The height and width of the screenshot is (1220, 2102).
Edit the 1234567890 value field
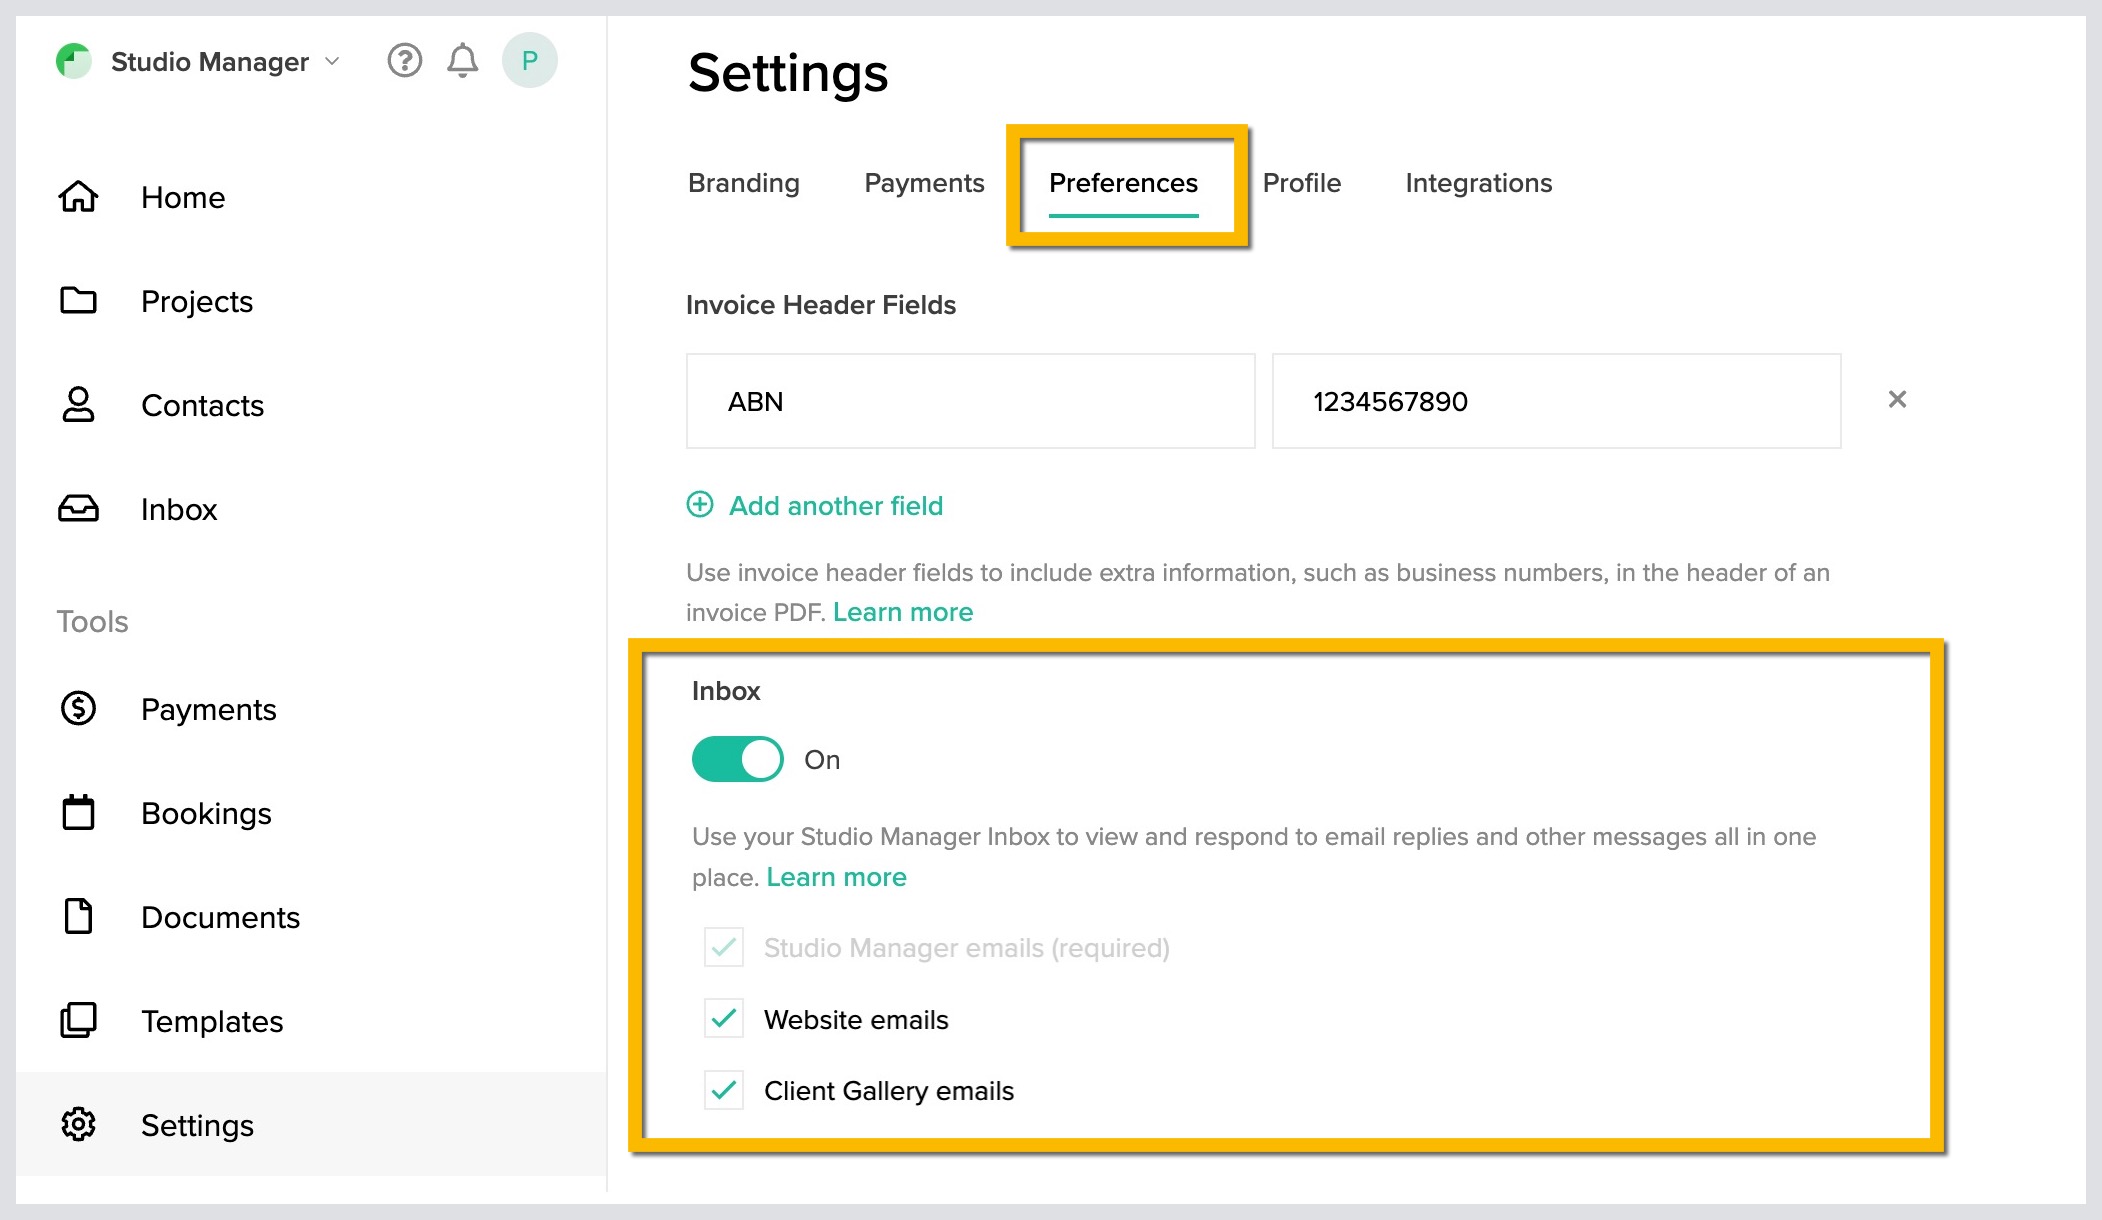[x=1556, y=401]
